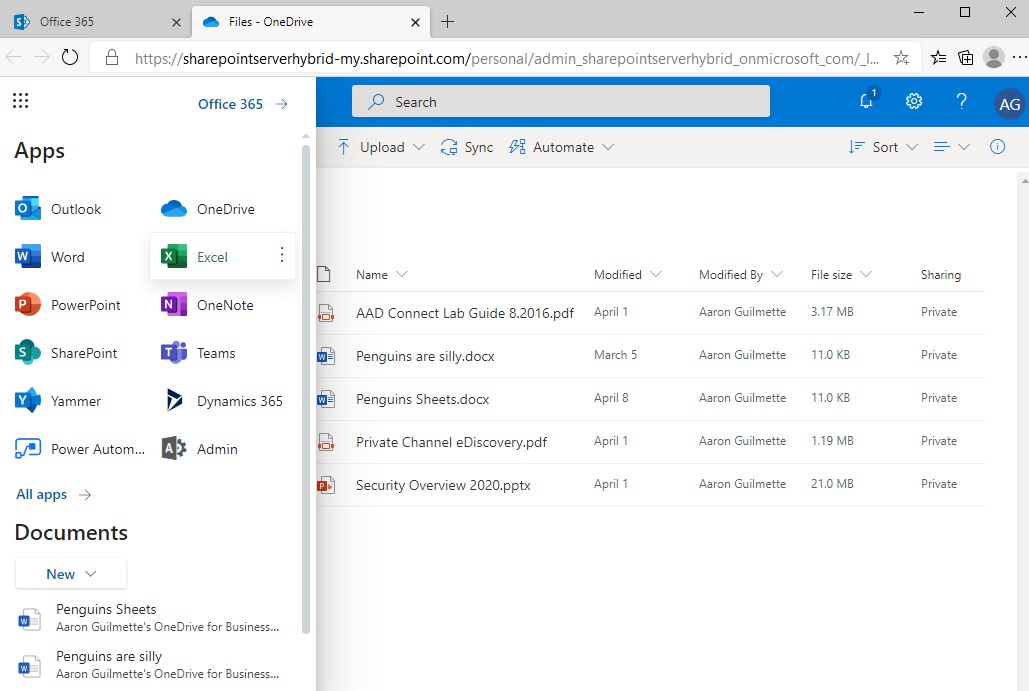Go to Office 365 home link
1029x691 pixels.
tap(243, 104)
